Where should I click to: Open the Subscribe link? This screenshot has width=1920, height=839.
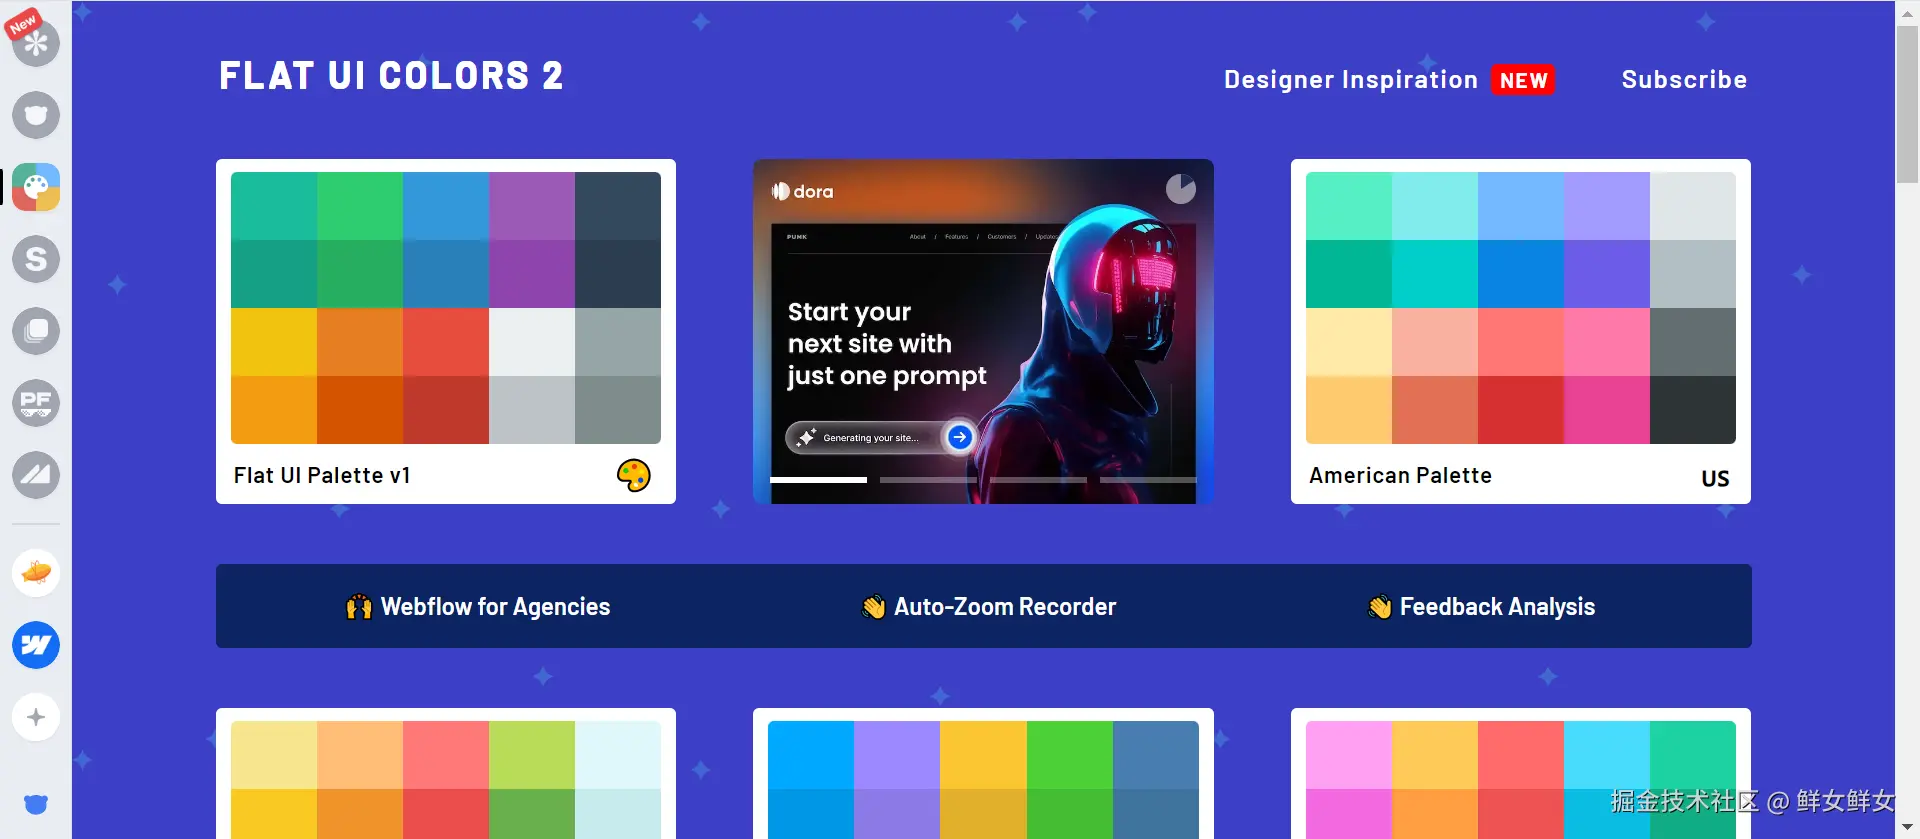pos(1684,80)
